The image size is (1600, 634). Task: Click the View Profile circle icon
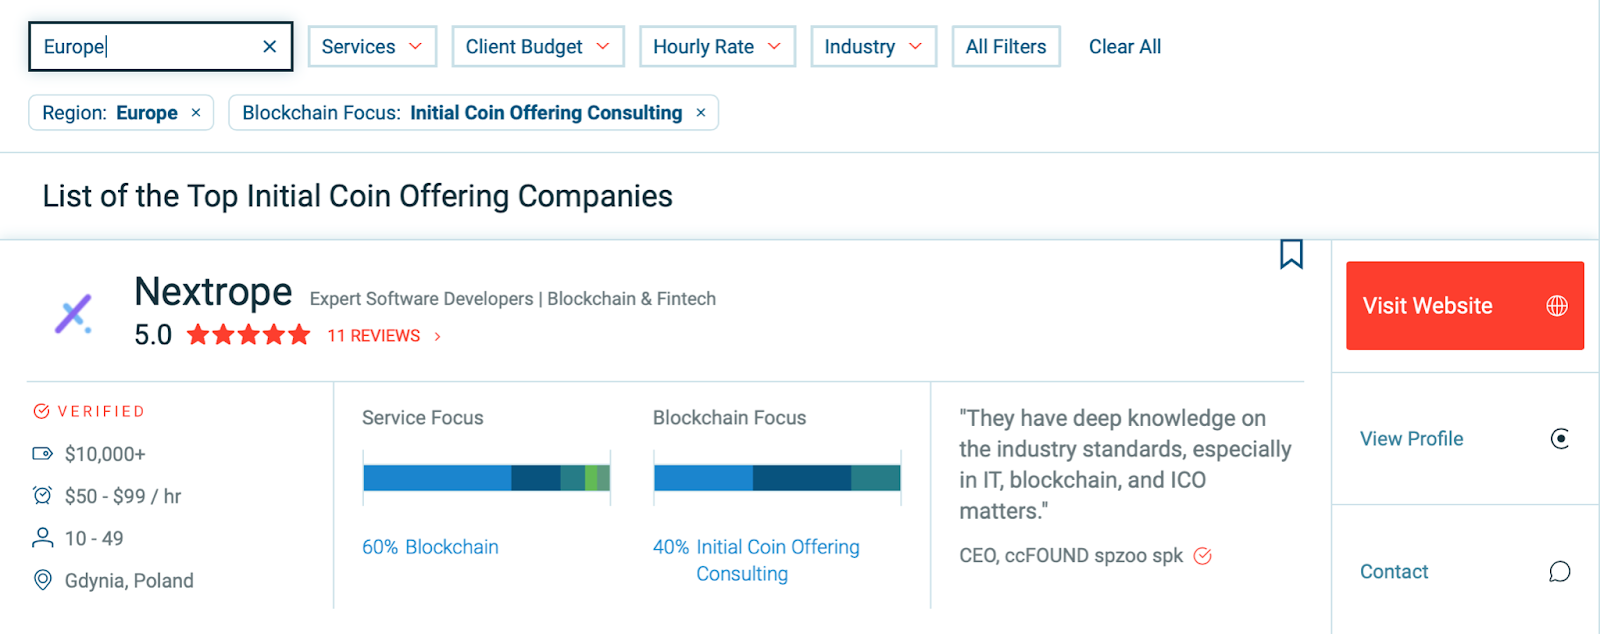[x=1559, y=439]
